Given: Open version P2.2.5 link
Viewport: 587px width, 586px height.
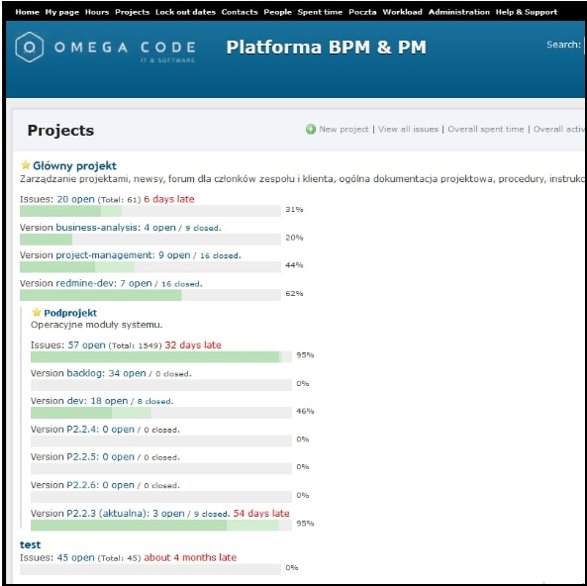Looking at the screenshot, I should tap(82, 457).
